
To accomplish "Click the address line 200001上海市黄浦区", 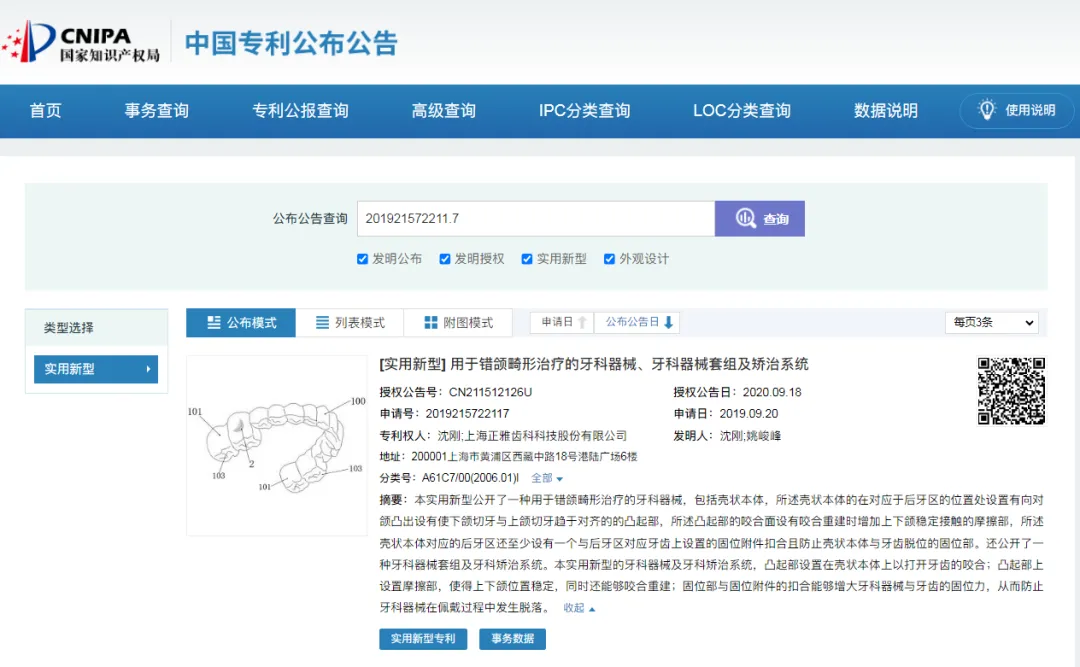I will pyautogui.click(x=524, y=456).
